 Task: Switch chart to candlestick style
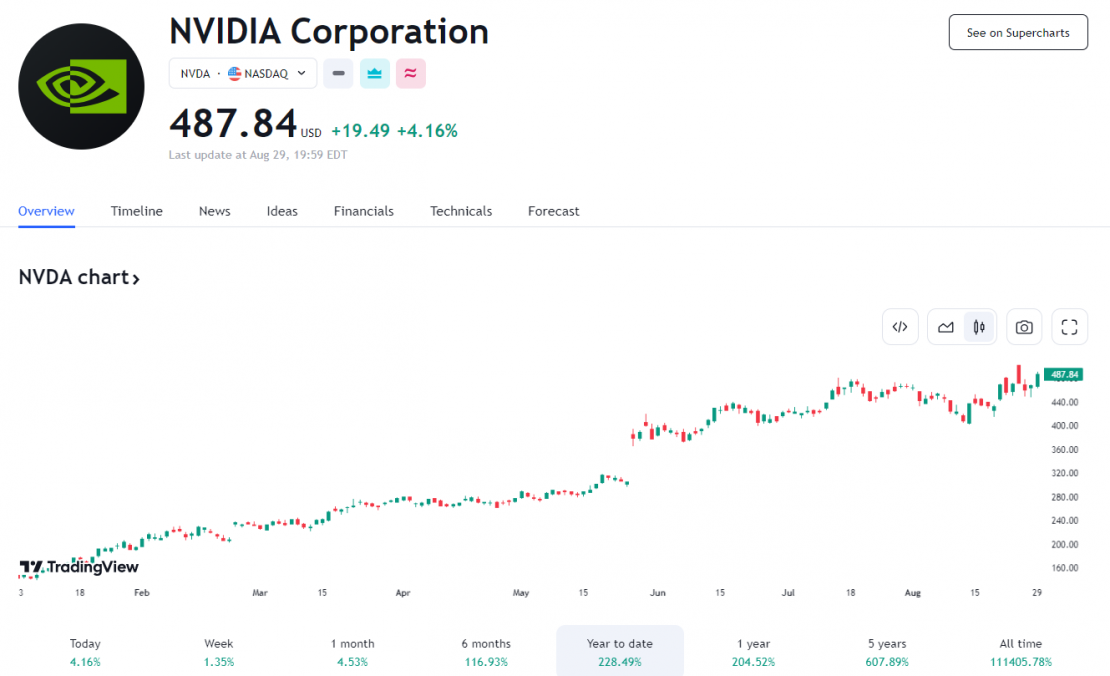click(x=979, y=327)
